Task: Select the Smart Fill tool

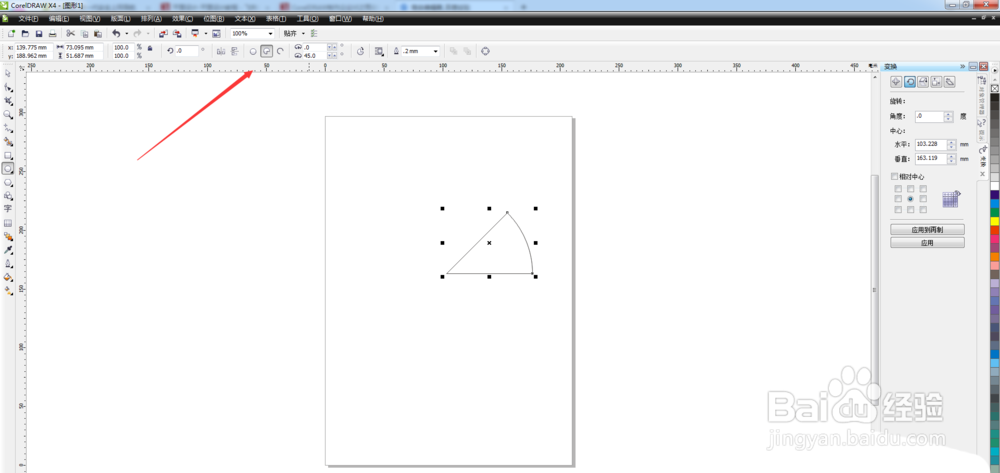Action: tap(8, 142)
